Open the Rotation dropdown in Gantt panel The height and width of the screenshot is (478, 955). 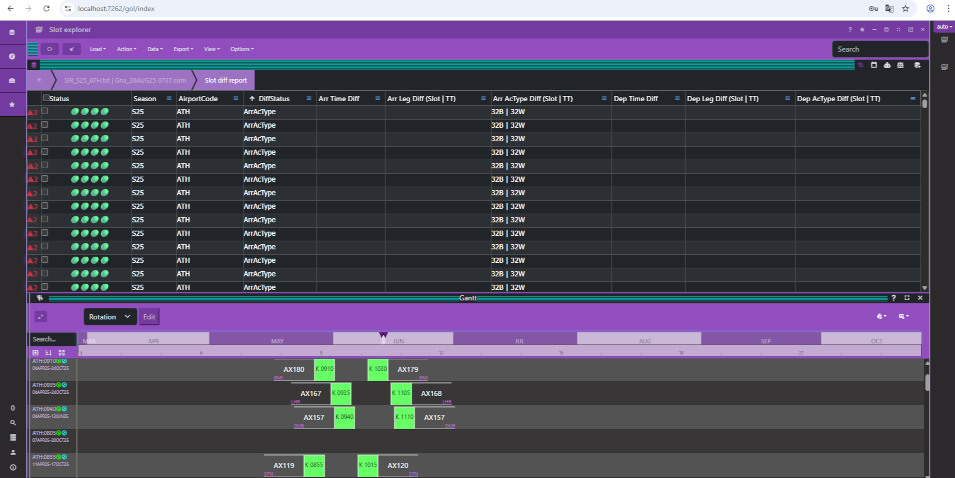pos(109,317)
